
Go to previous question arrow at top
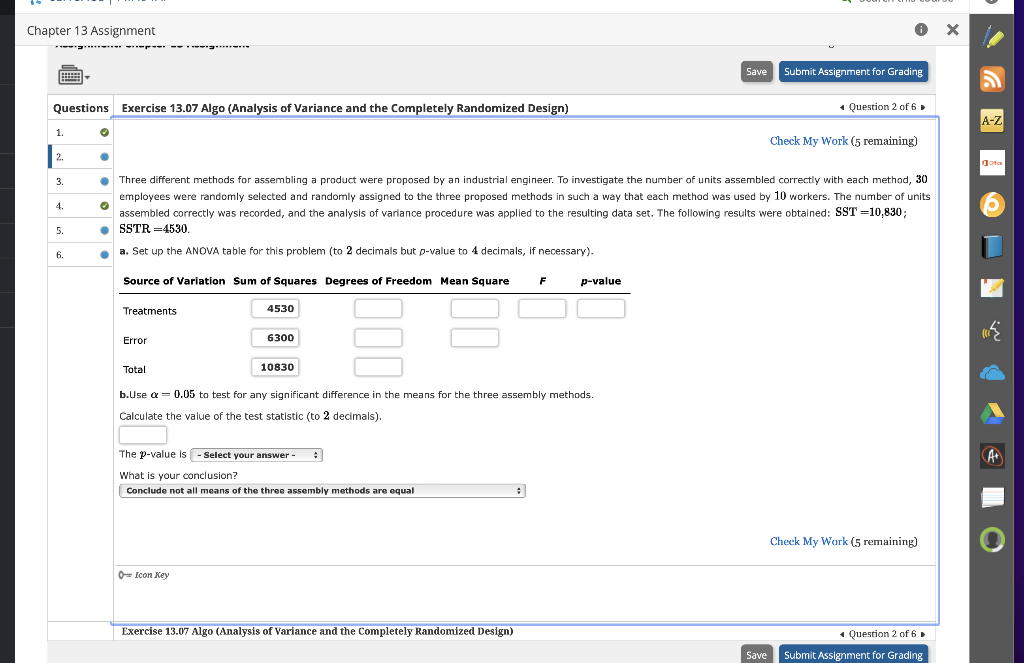[x=842, y=107]
